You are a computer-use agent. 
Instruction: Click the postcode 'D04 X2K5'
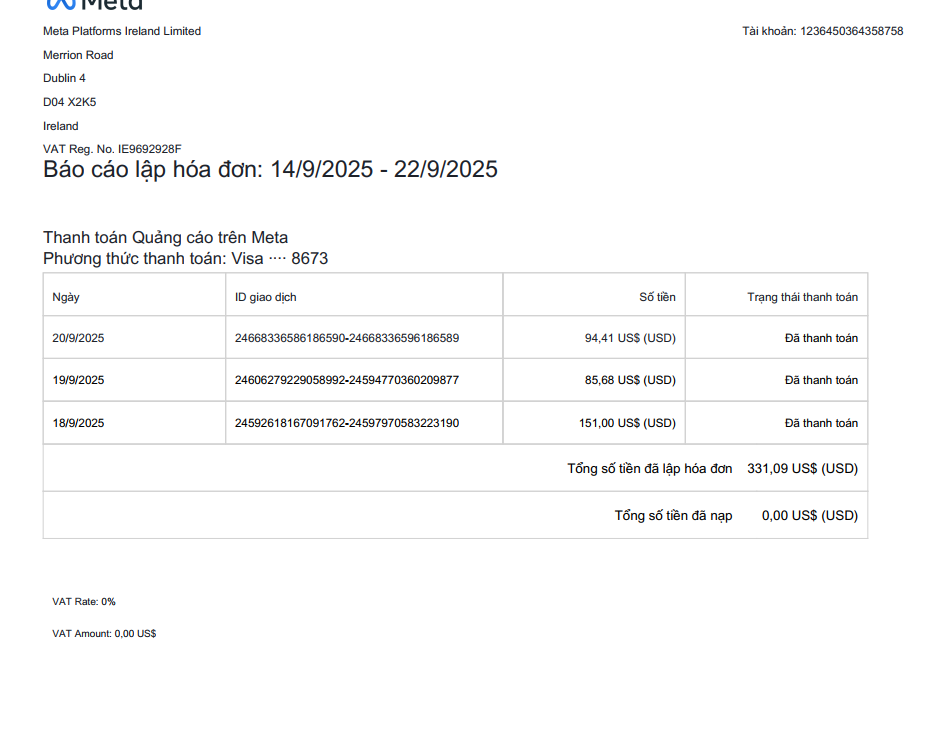(70, 102)
